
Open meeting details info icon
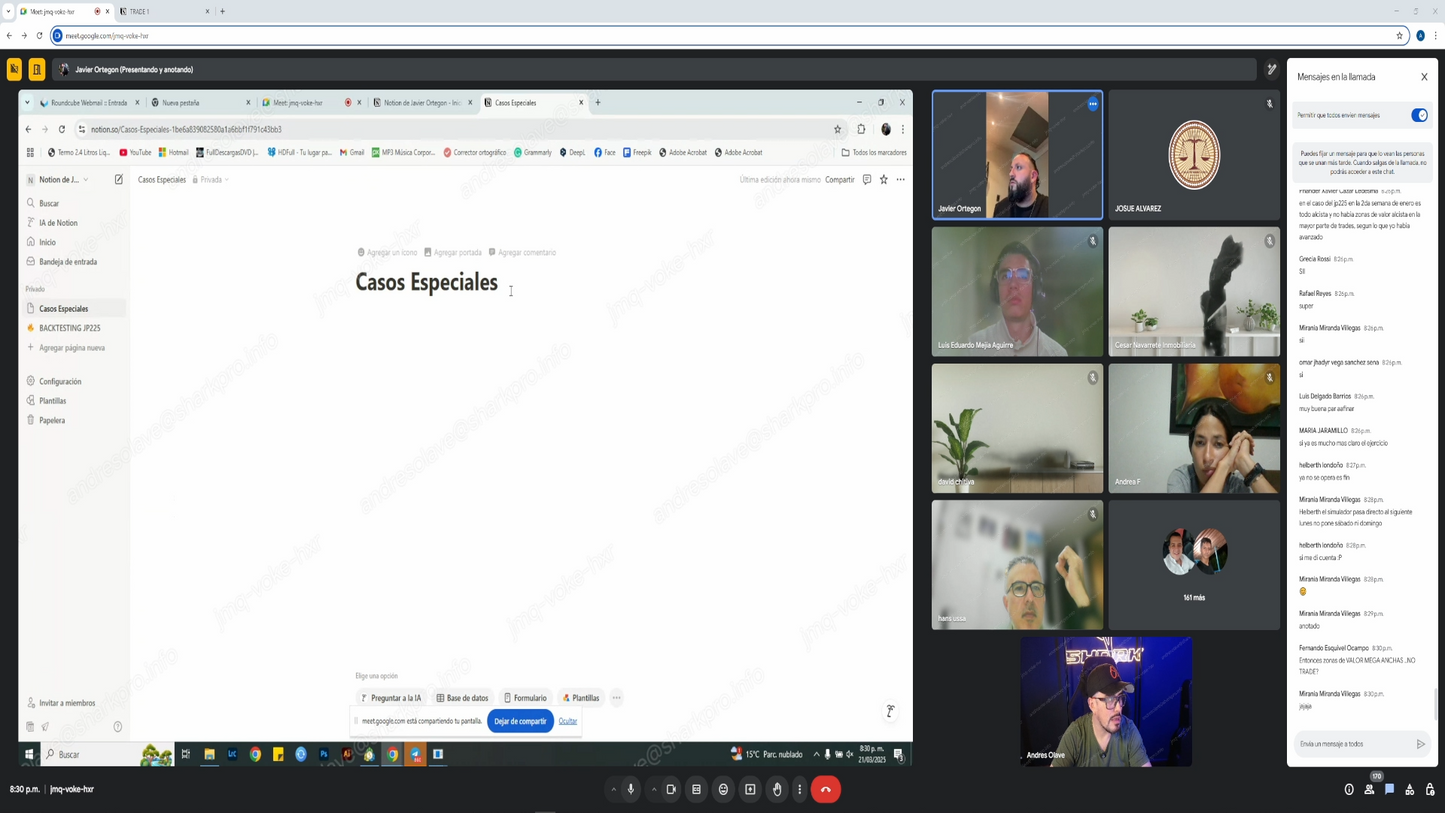pyautogui.click(x=1349, y=789)
